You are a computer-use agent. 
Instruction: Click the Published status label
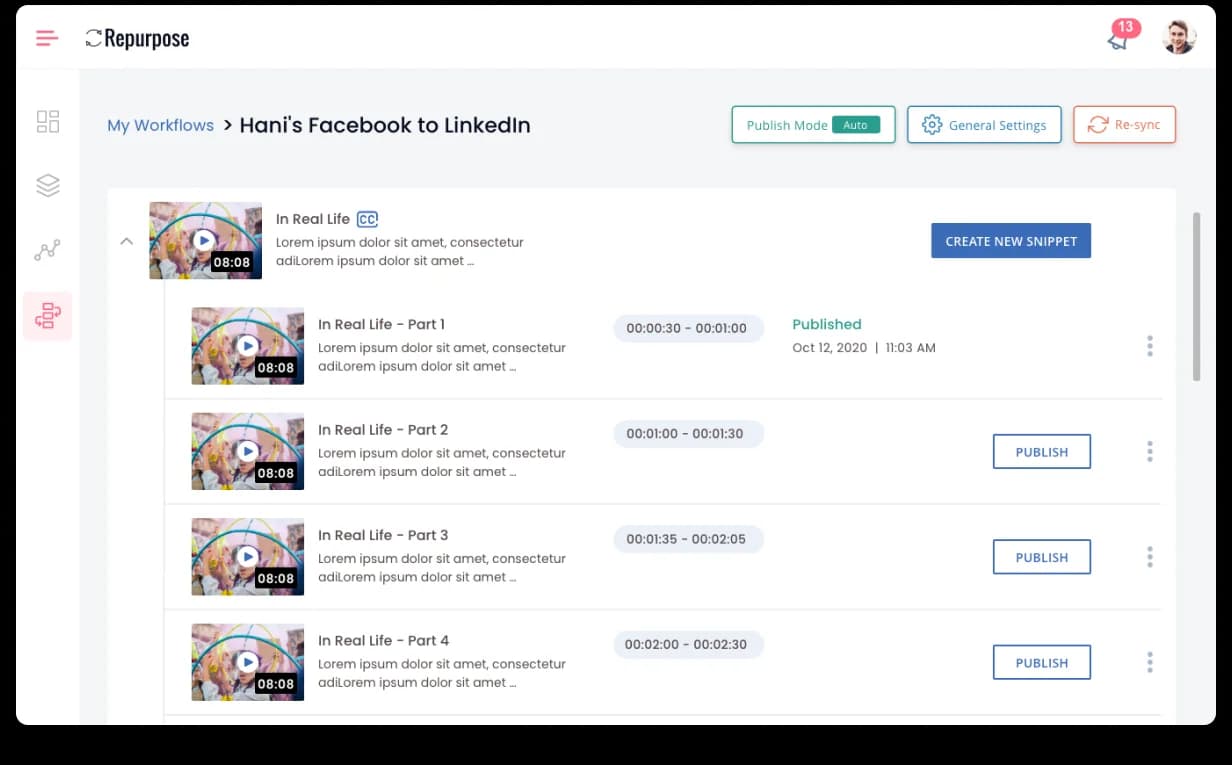(827, 324)
